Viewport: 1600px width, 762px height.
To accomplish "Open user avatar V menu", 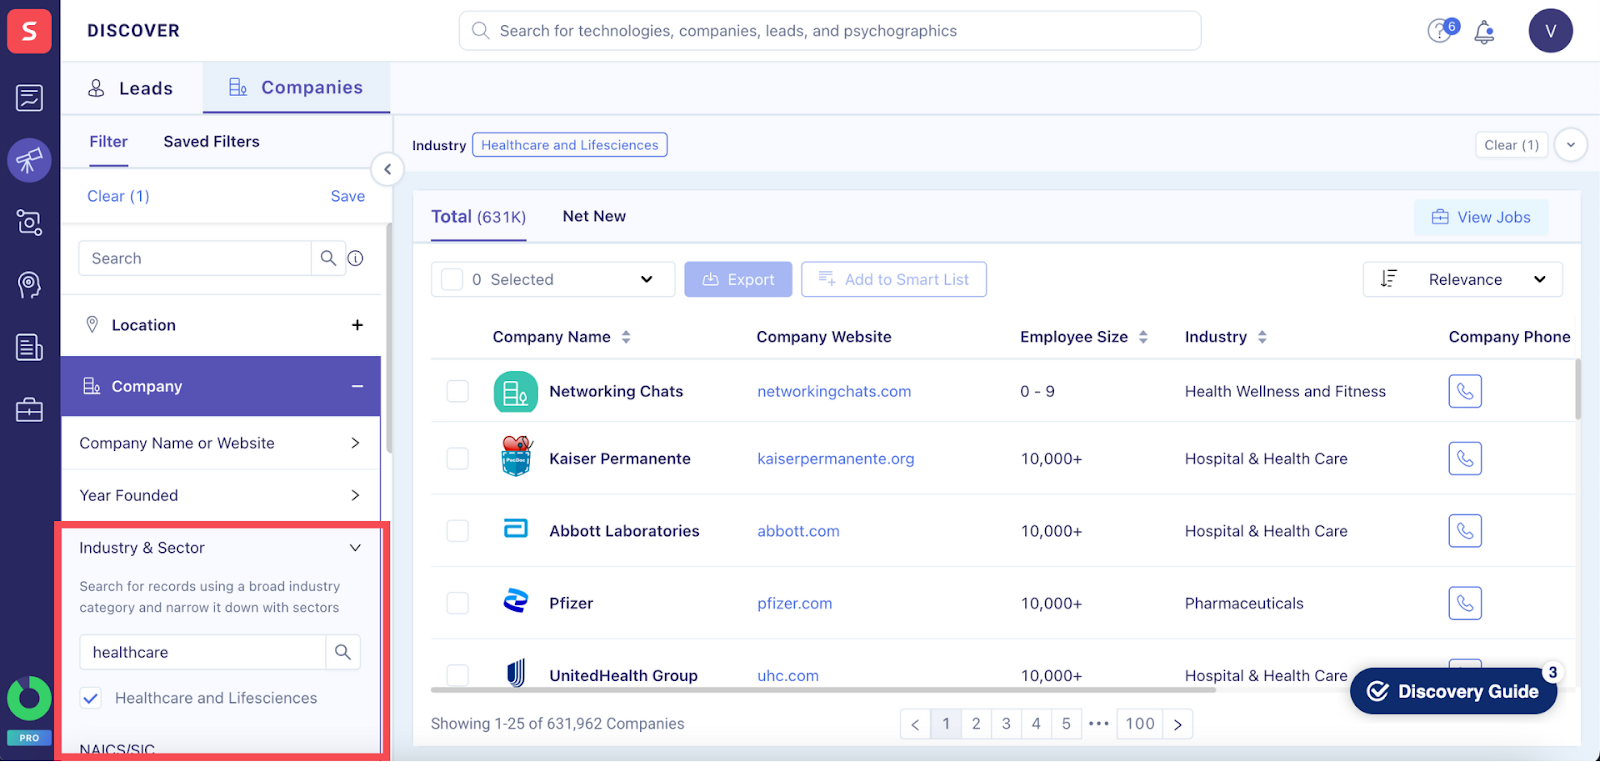I will (1550, 31).
